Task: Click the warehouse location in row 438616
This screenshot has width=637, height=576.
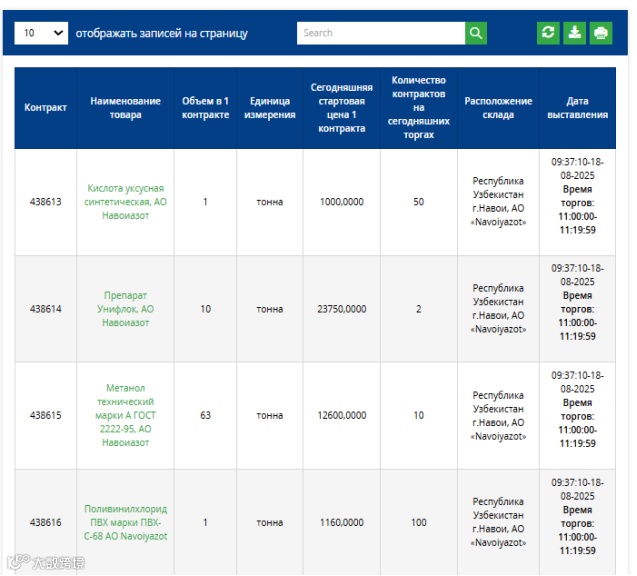Action: [498, 522]
